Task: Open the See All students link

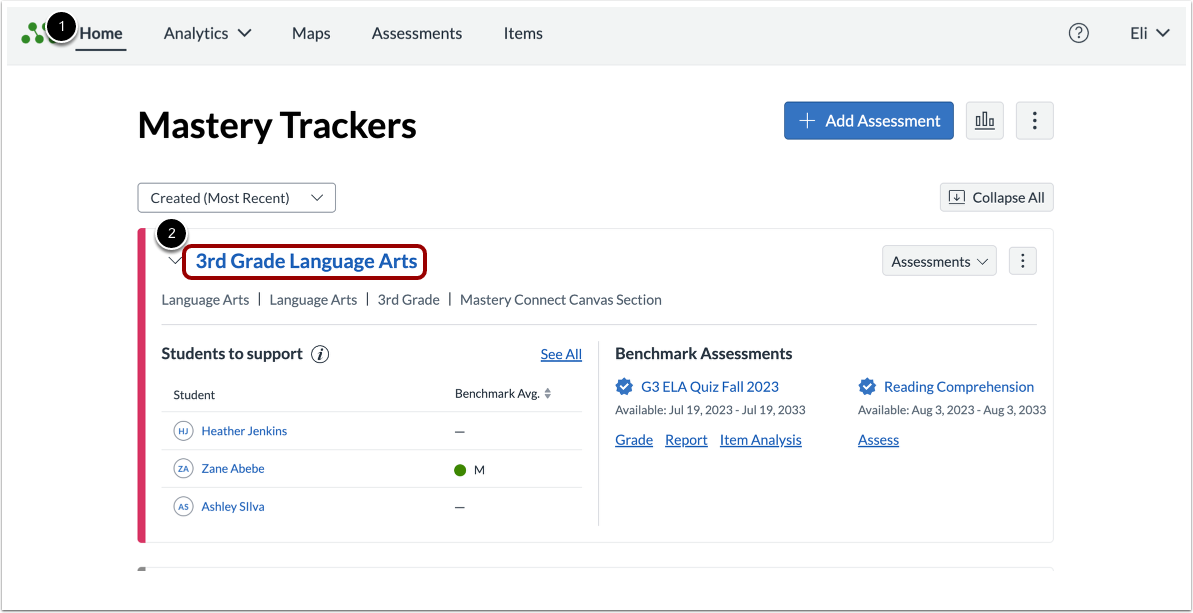Action: [560, 353]
